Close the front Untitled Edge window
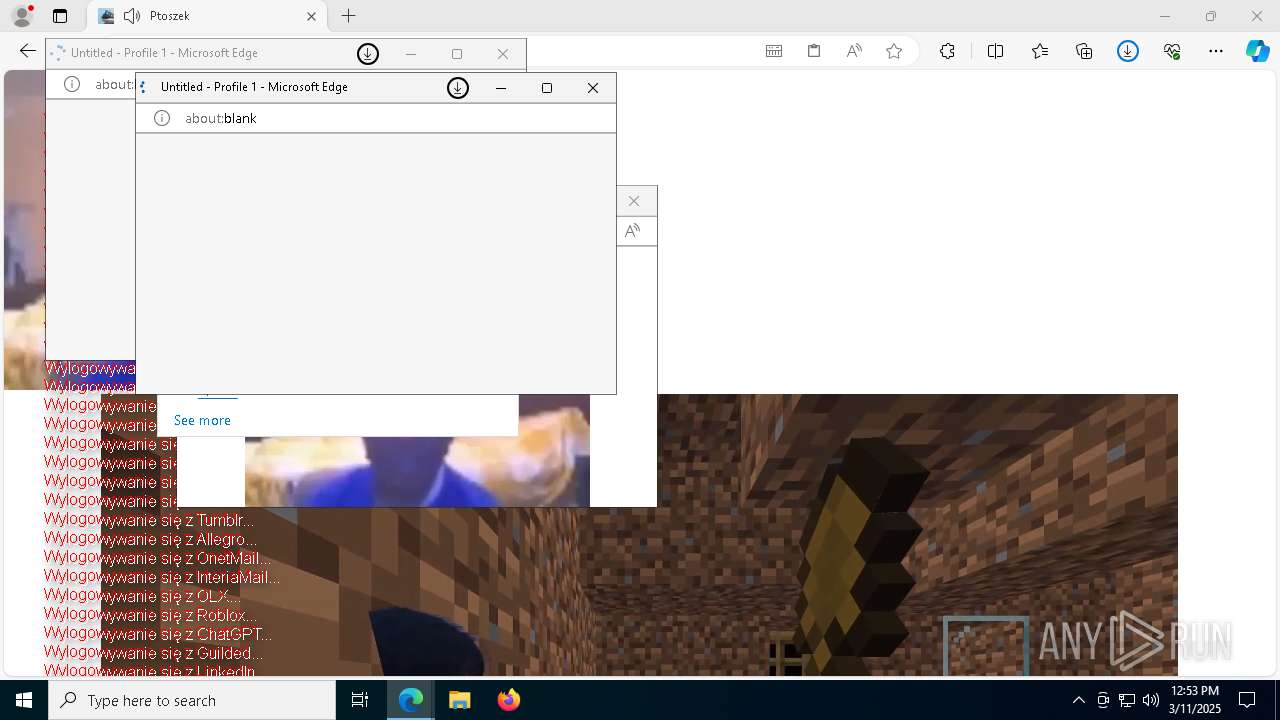1280x720 pixels. (x=593, y=88)
